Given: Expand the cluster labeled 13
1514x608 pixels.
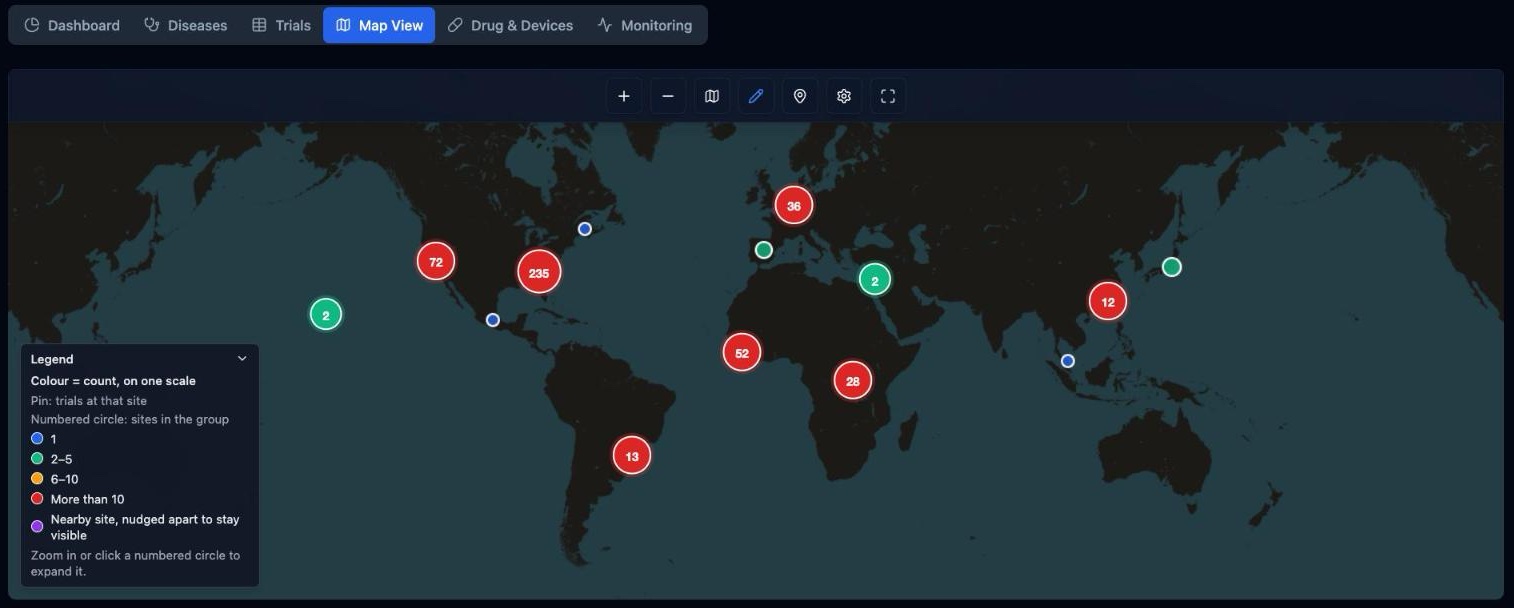Looking at the screenshot, I should pyautogui.click(x=632, y=455).
